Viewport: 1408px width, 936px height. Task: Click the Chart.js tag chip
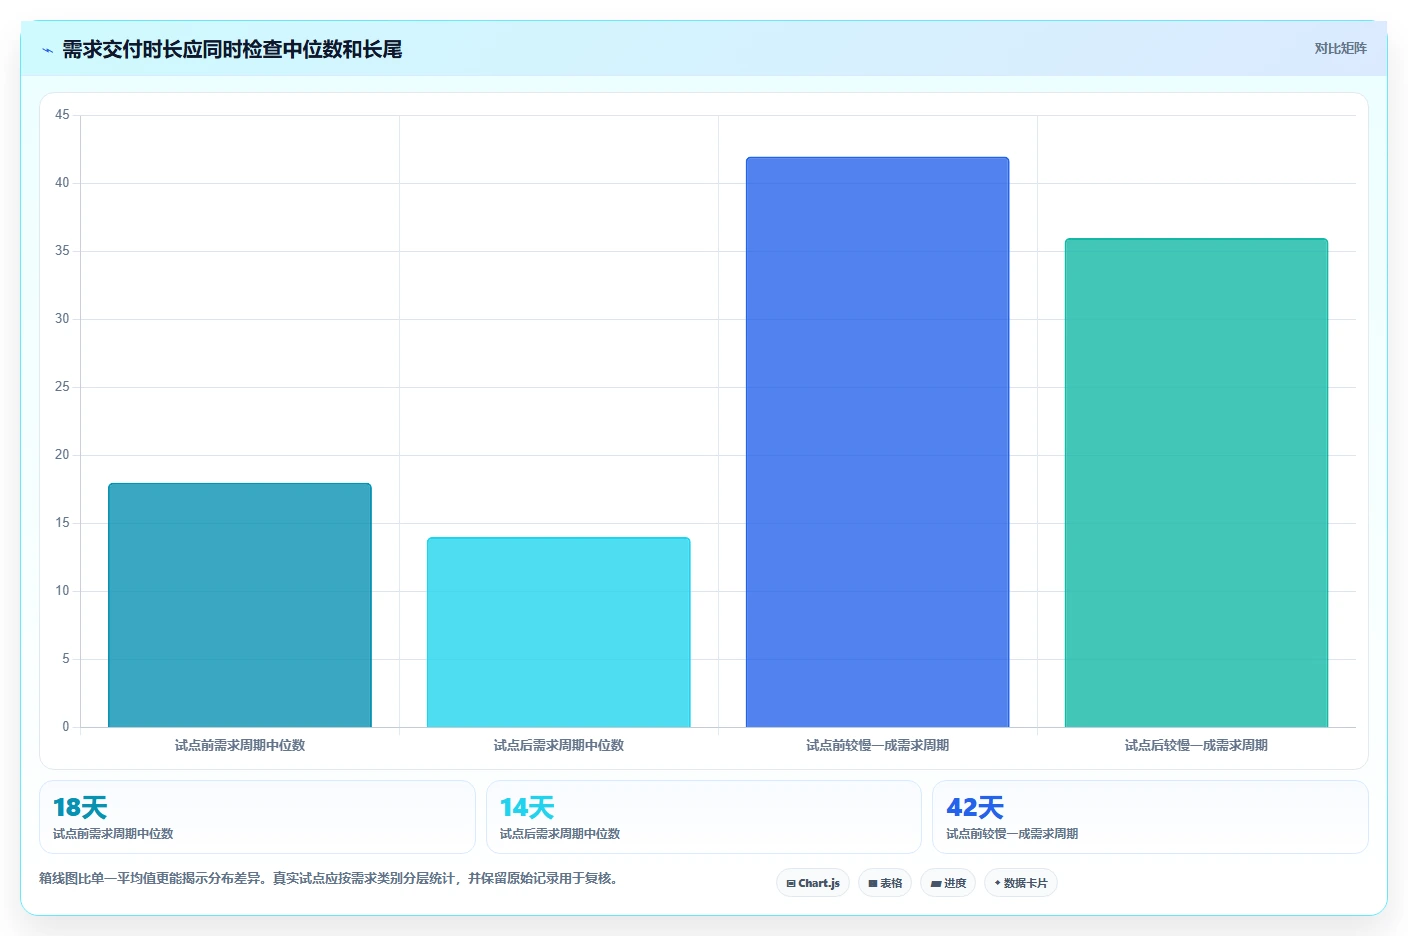click(813, 883)
